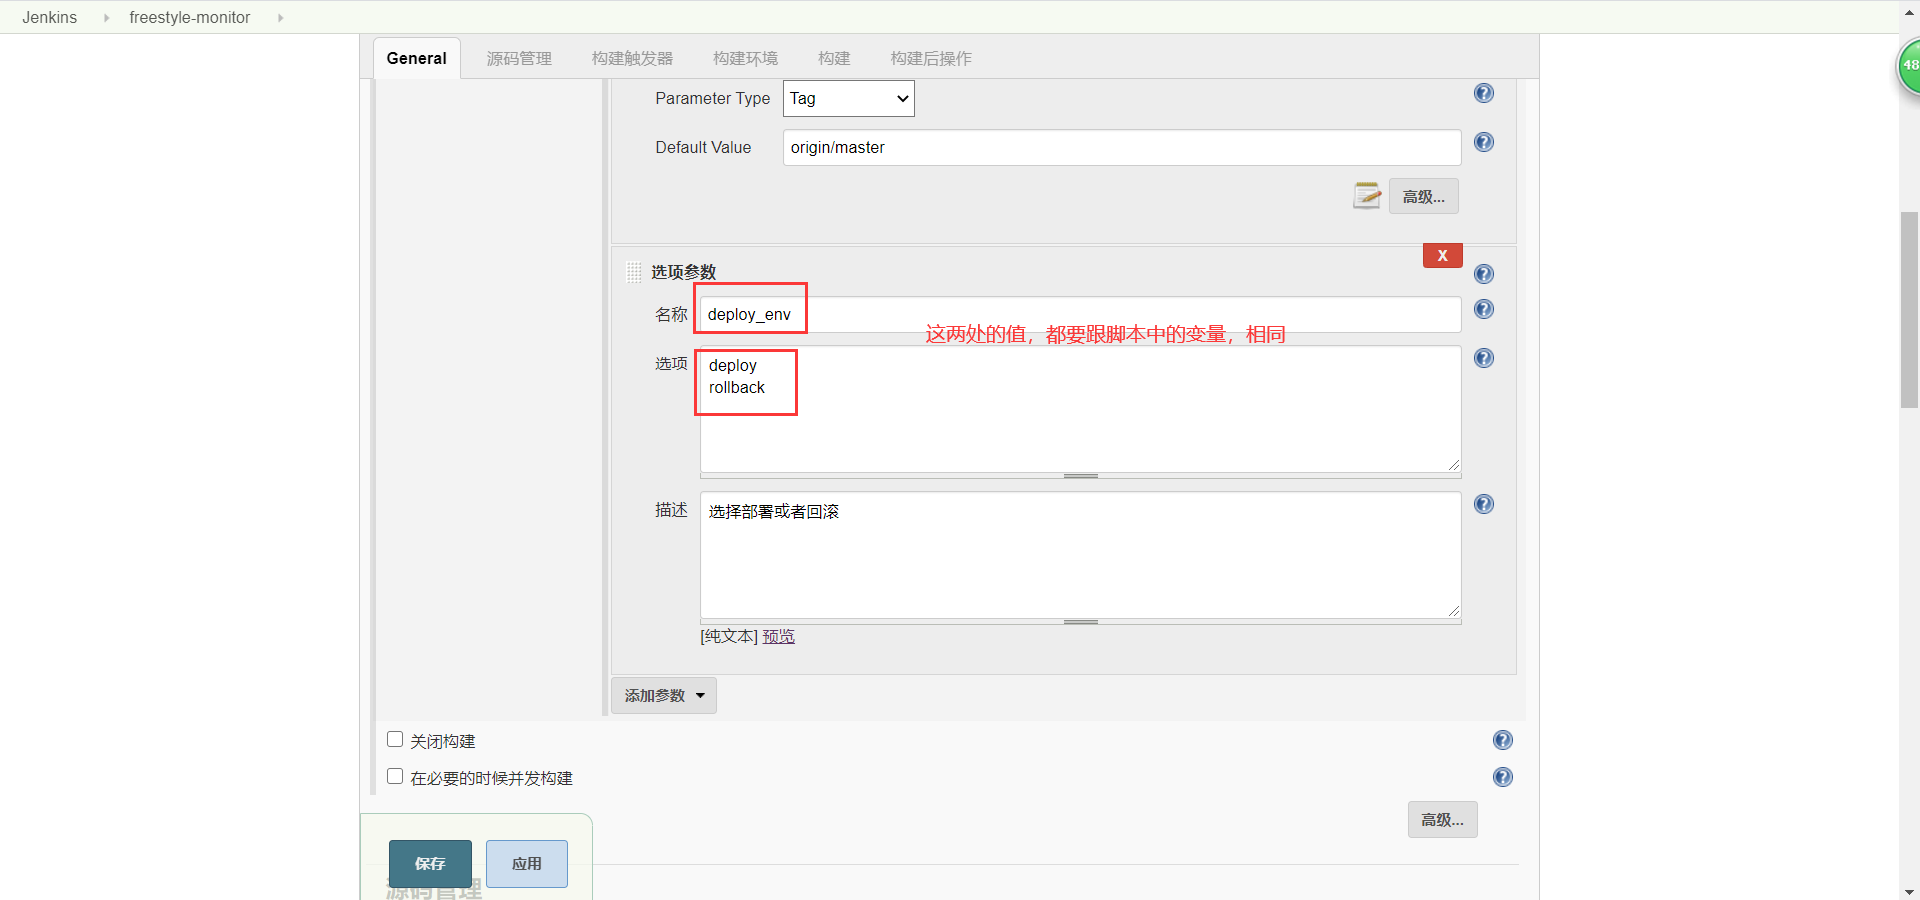Switch to the 构建触发器 tab

coord(632,58)
